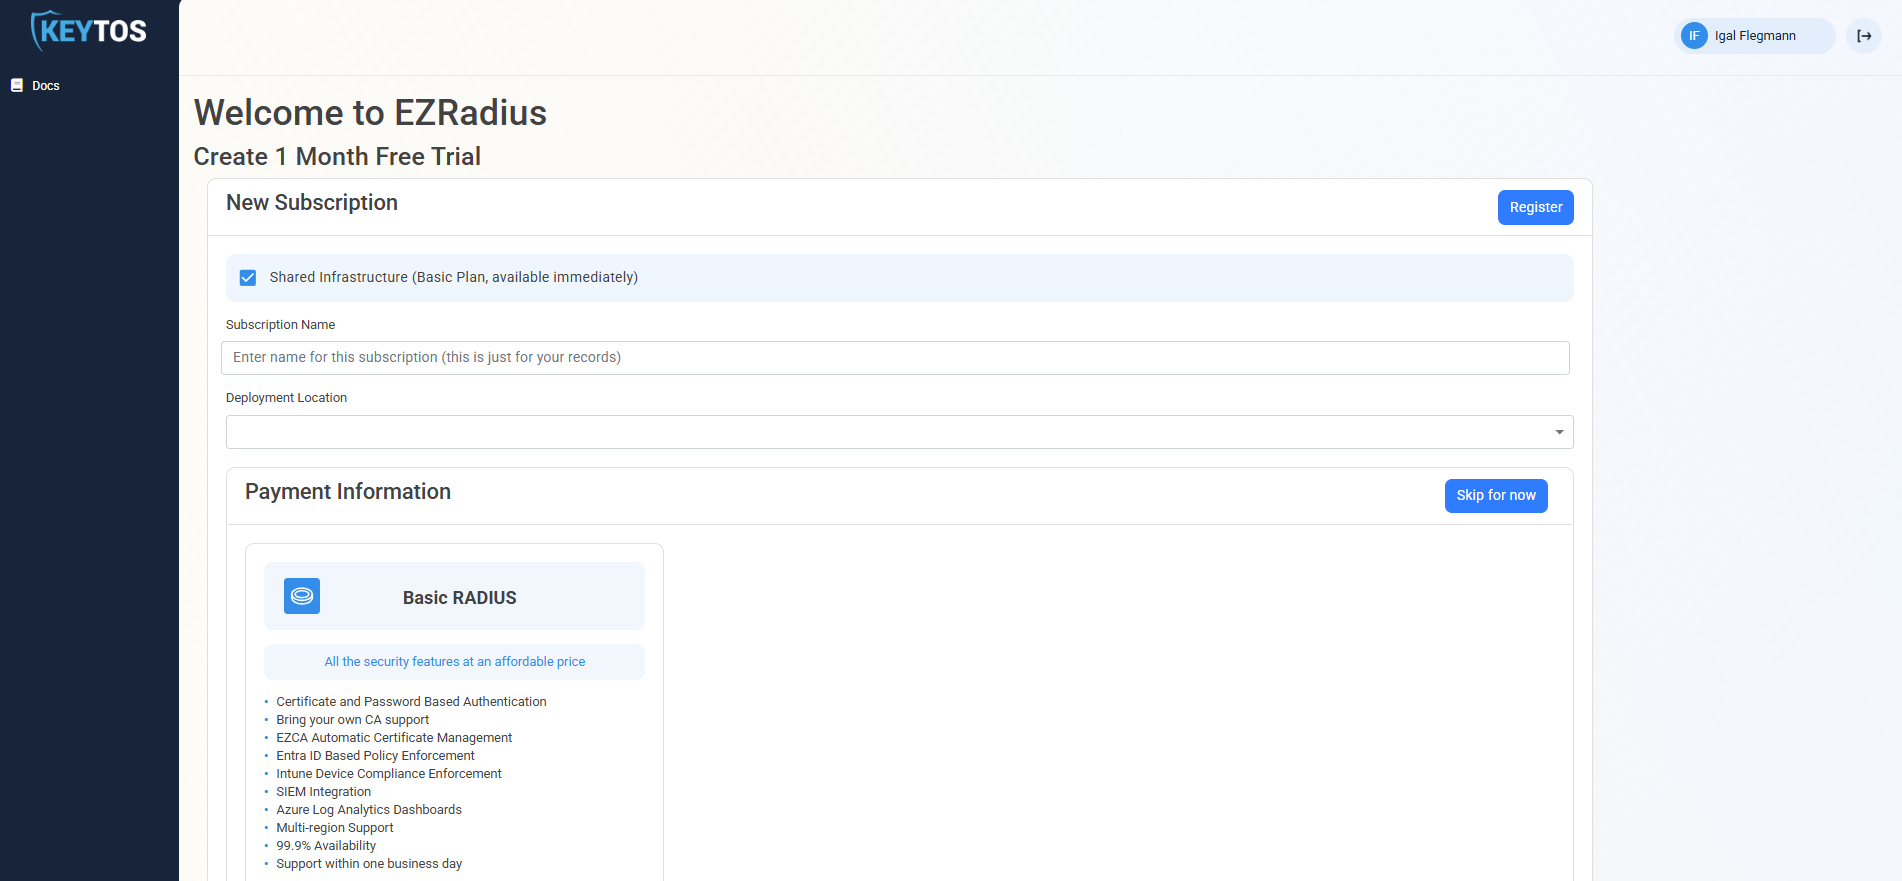This screenshot has width=1902, height=881.
Task: Click the sign out icon
Action: click(1864, 36)
